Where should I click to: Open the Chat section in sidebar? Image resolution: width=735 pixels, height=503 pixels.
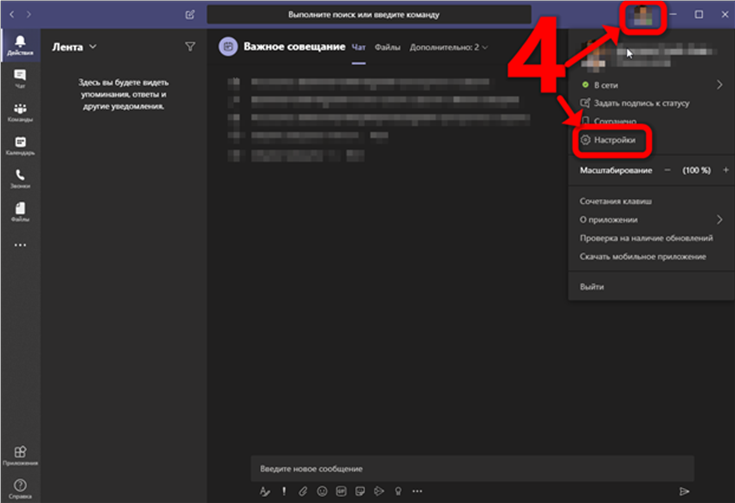point(20,79)
